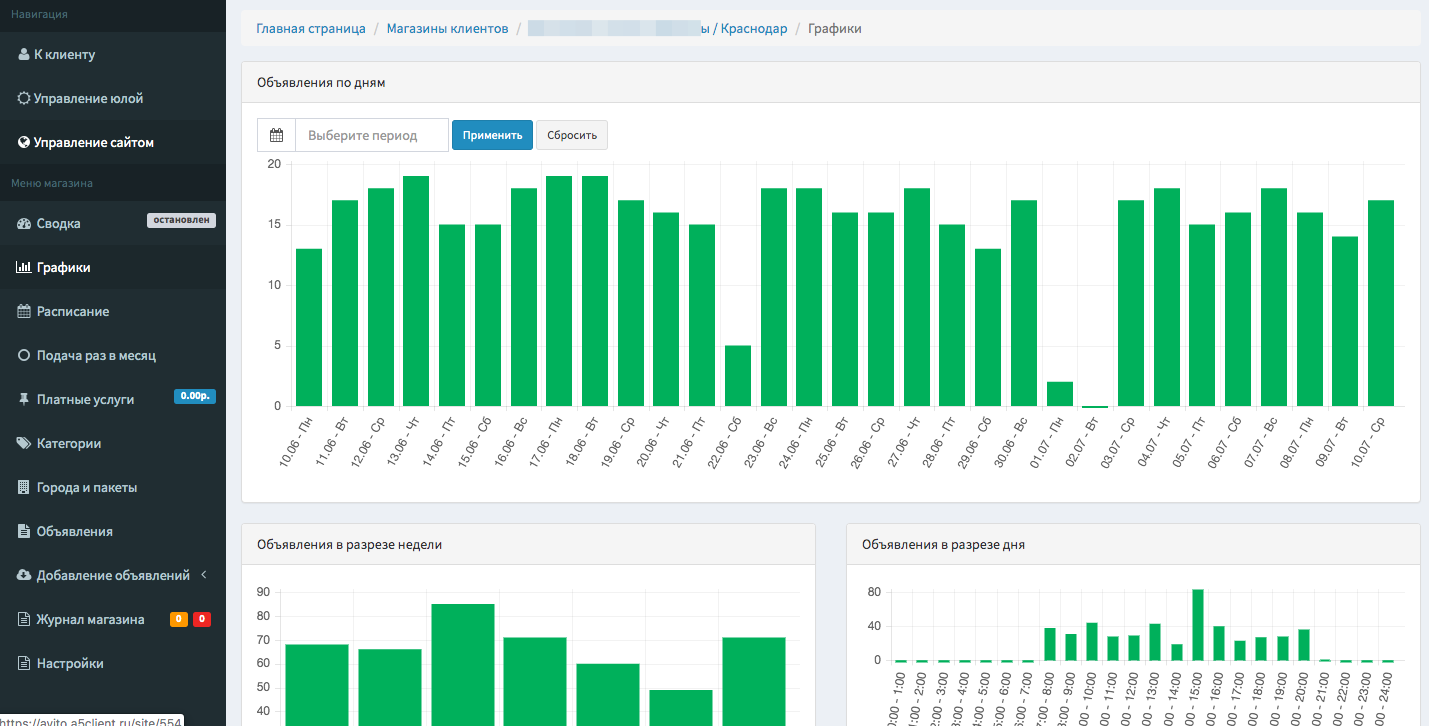Expand Добавление объявлений submenu chevron
This screenshot has width=1429, height=726.
pos(204,575)
